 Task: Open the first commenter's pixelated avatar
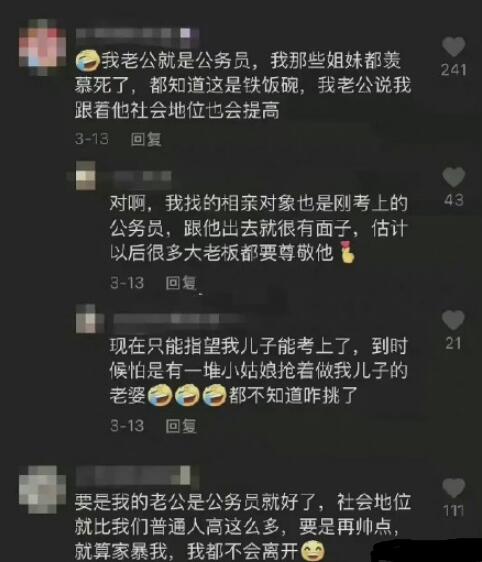point(42,47)
